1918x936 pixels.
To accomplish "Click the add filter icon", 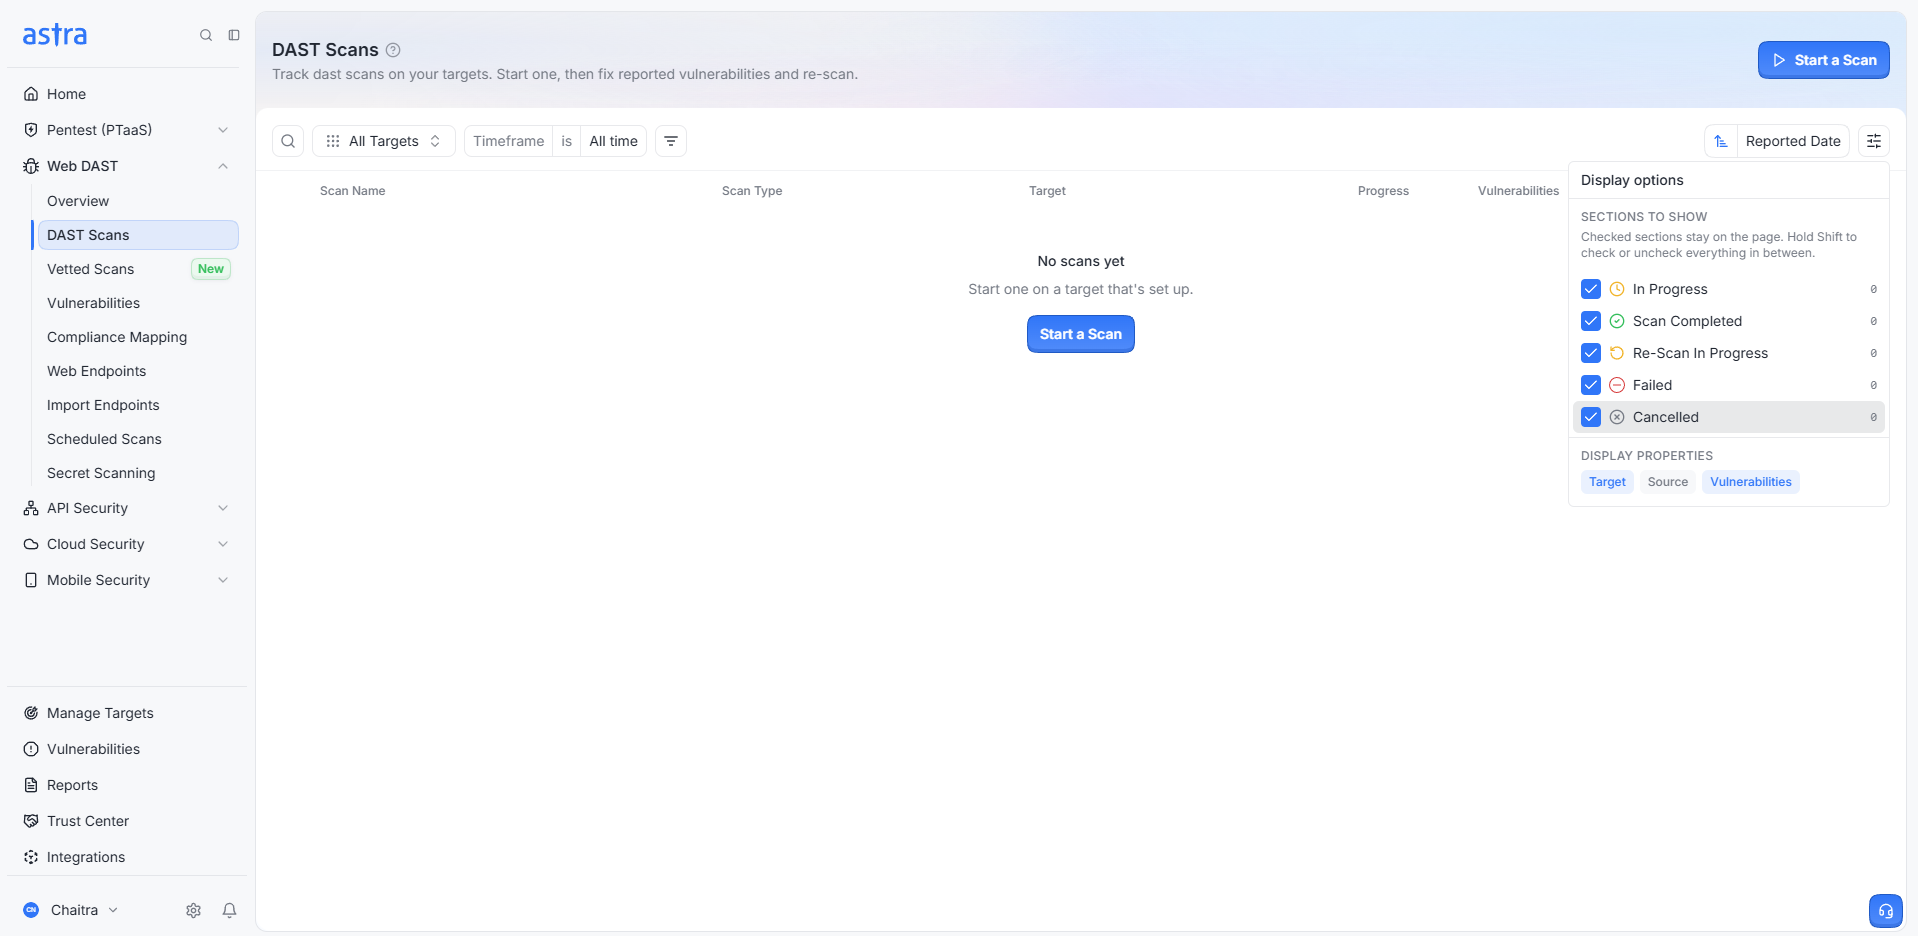I will (x=671, y=141).
